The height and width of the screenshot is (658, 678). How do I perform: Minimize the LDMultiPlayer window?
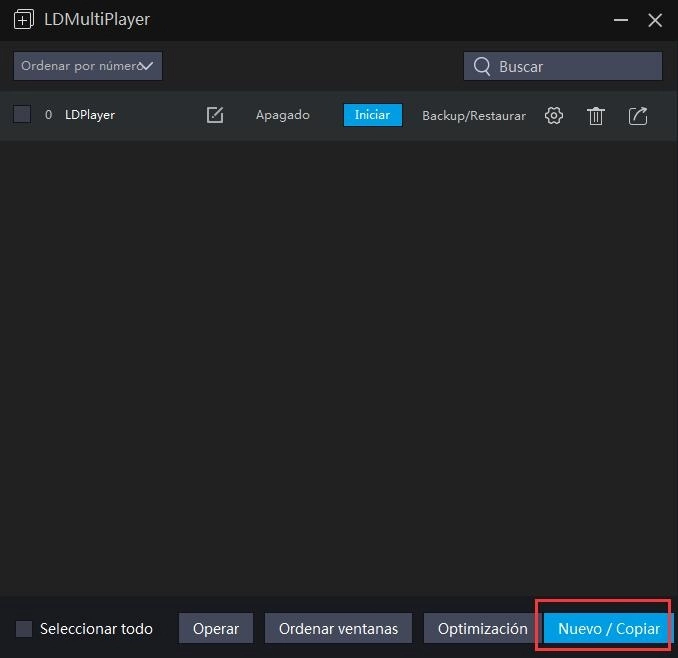tap(621, 20)
